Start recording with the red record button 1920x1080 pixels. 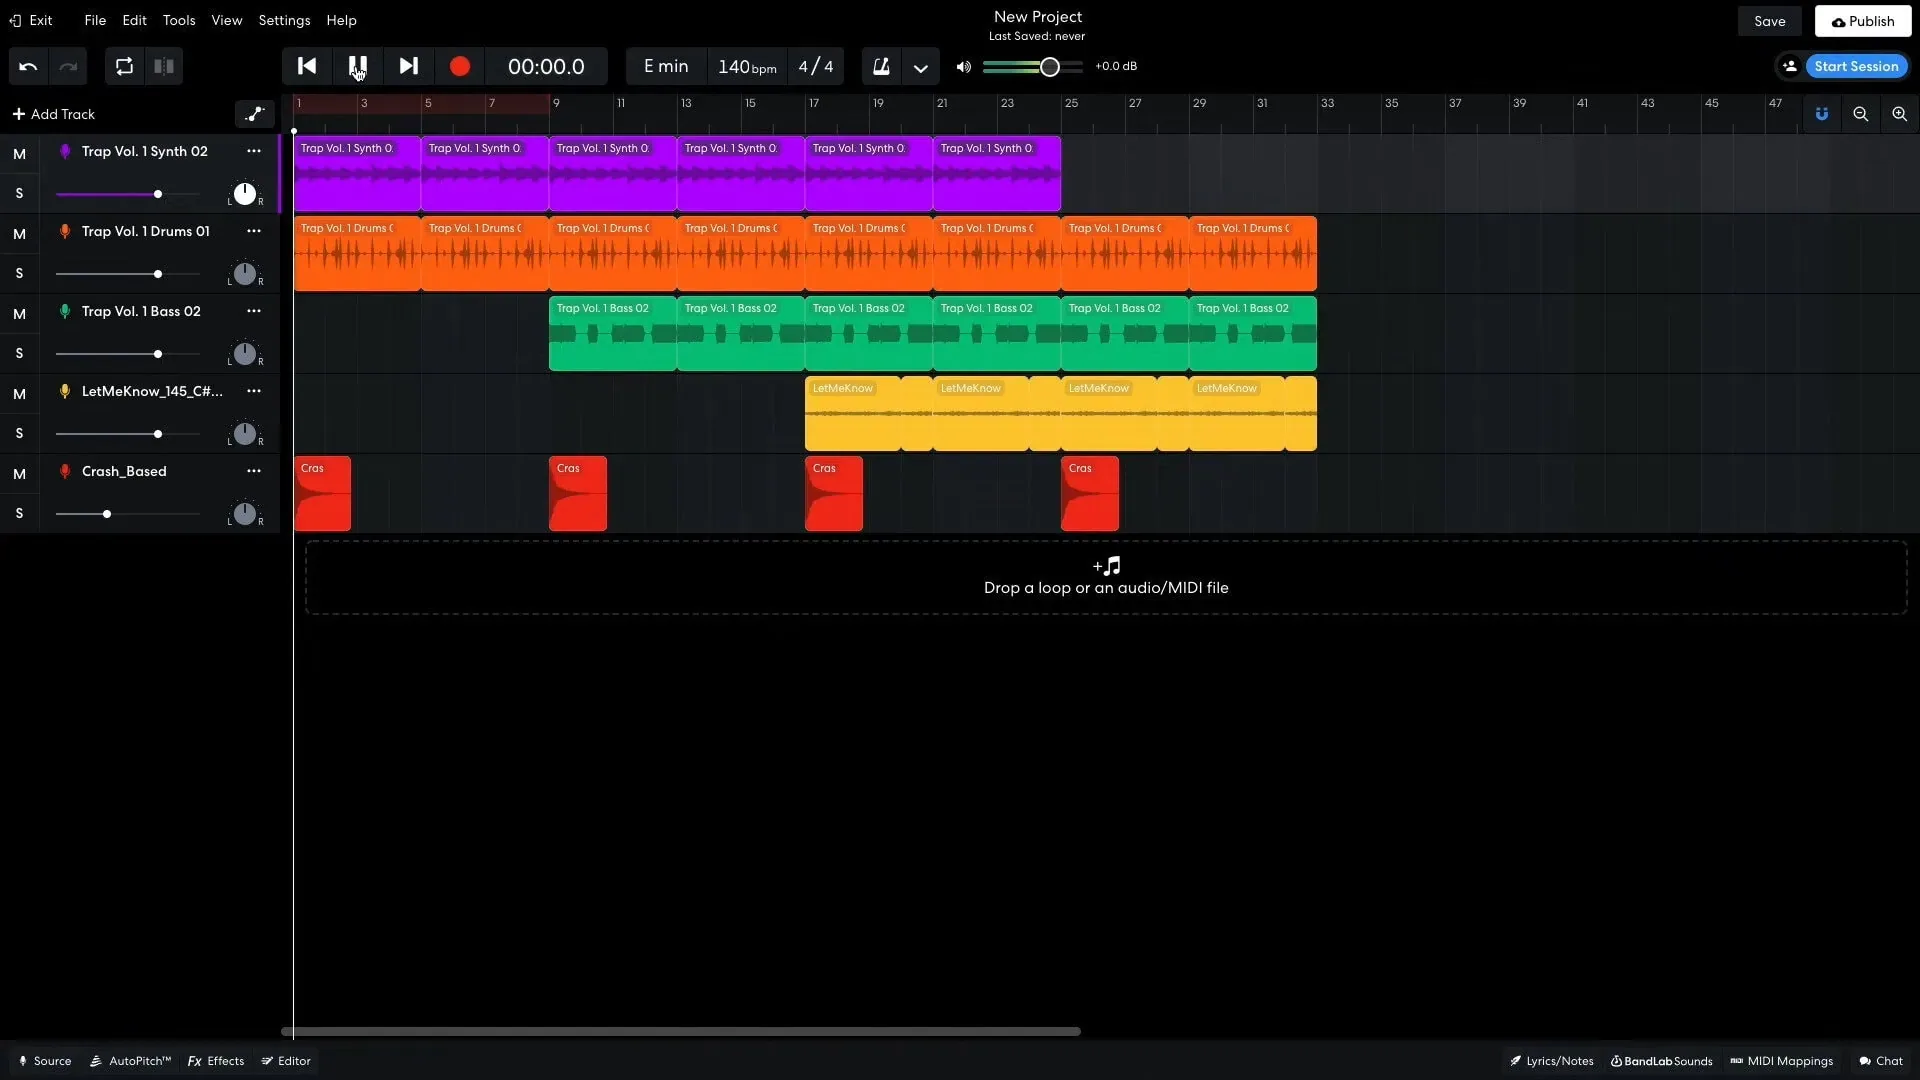(x=460, y=66)
